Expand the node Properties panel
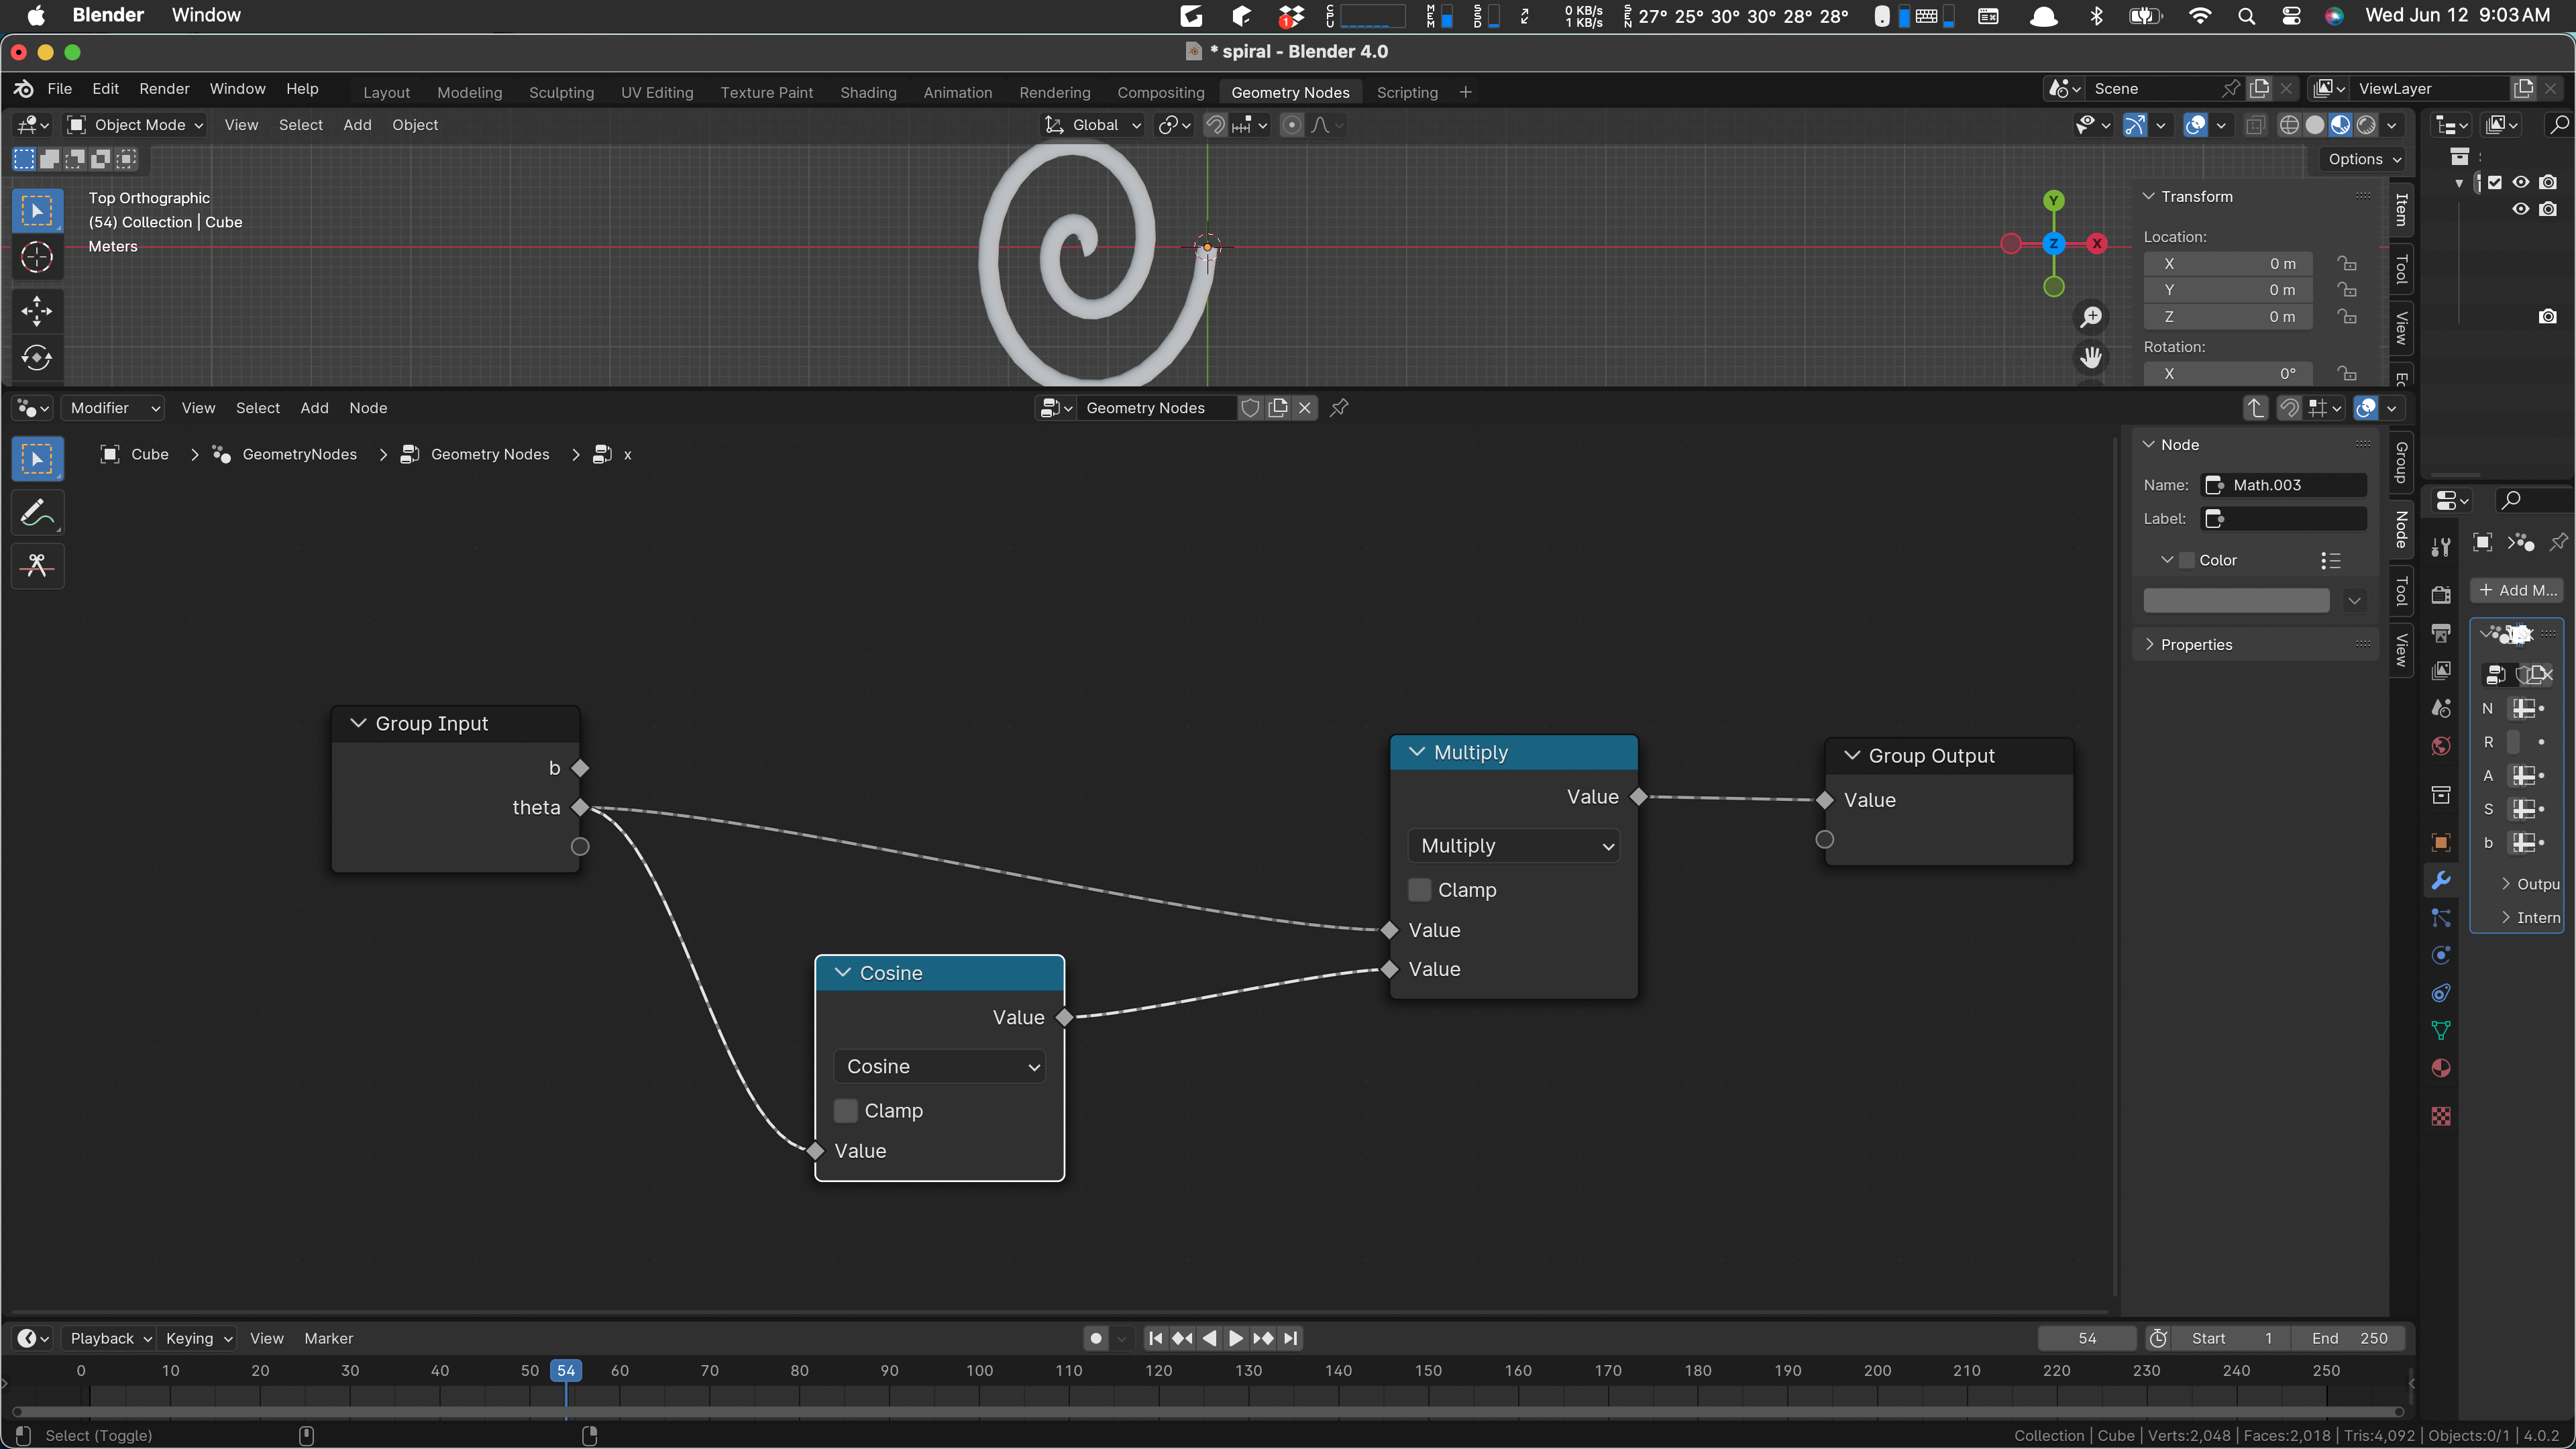The image size is (2576, 1449). click(x=2195, y=644)
